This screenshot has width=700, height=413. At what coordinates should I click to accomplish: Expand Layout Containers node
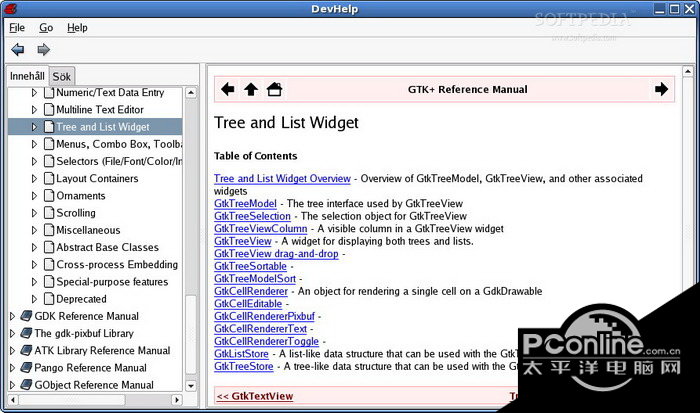(x=34, y=179)
